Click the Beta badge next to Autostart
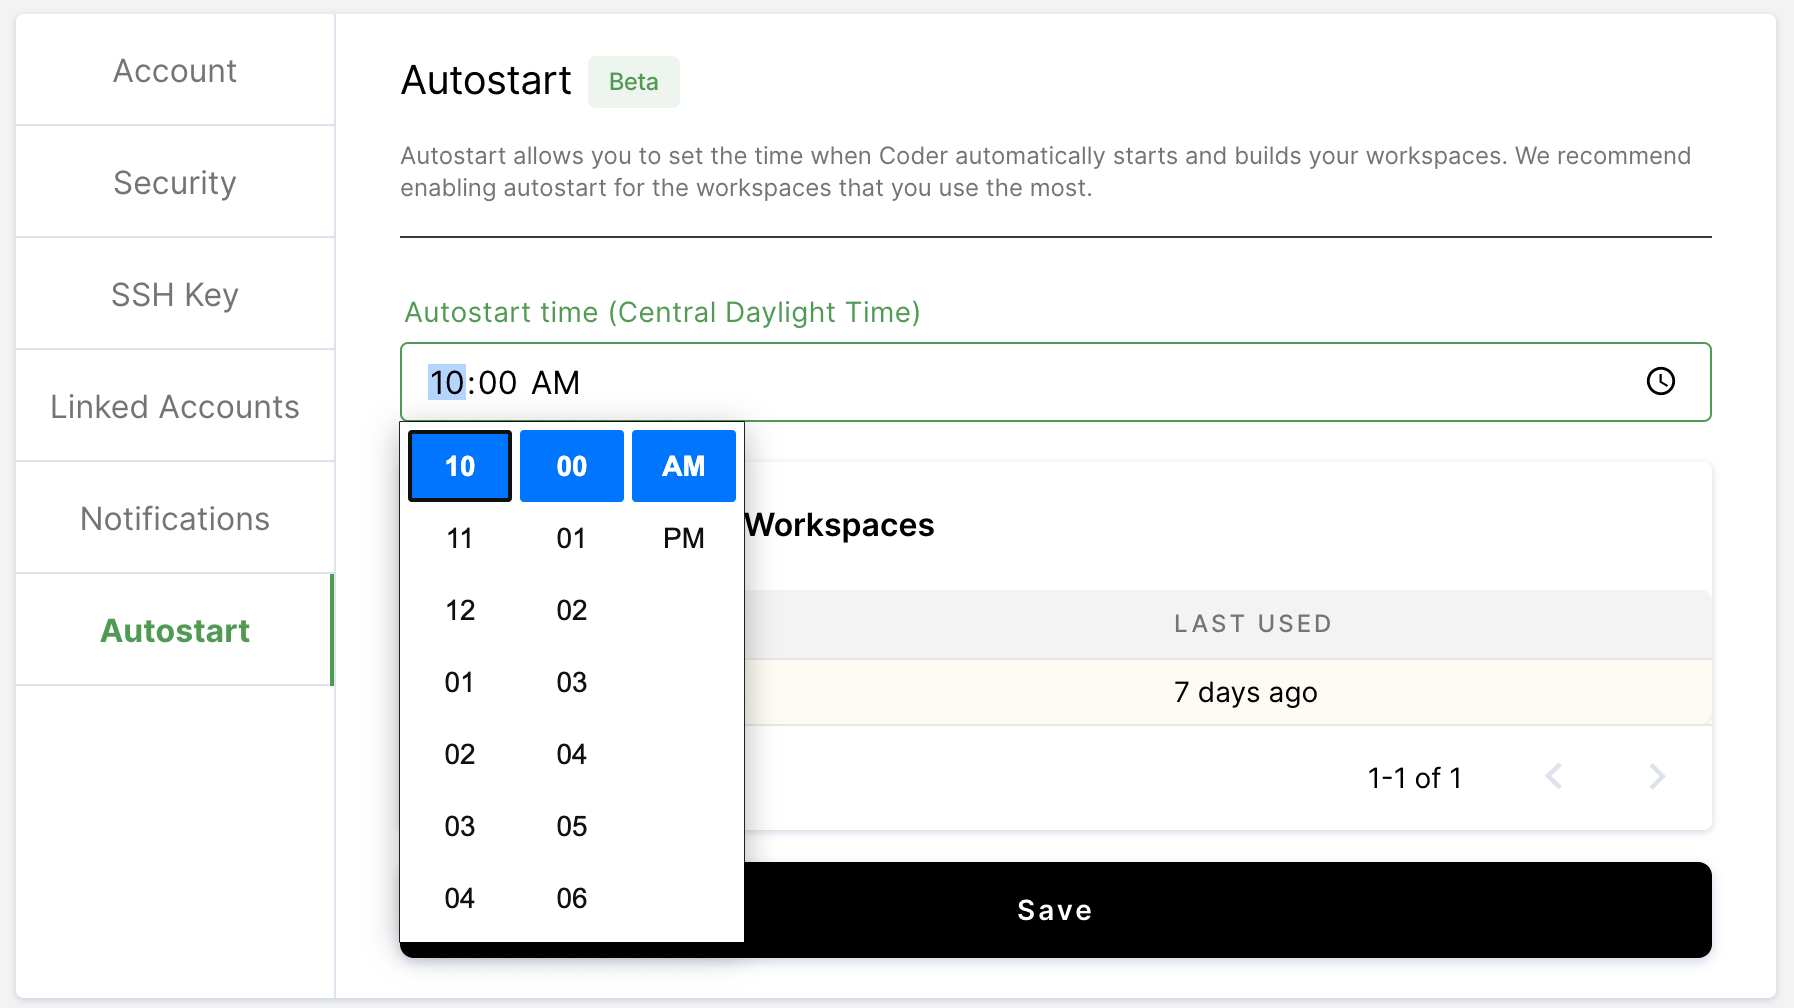1794x1008 pixels. pos(634,82)
